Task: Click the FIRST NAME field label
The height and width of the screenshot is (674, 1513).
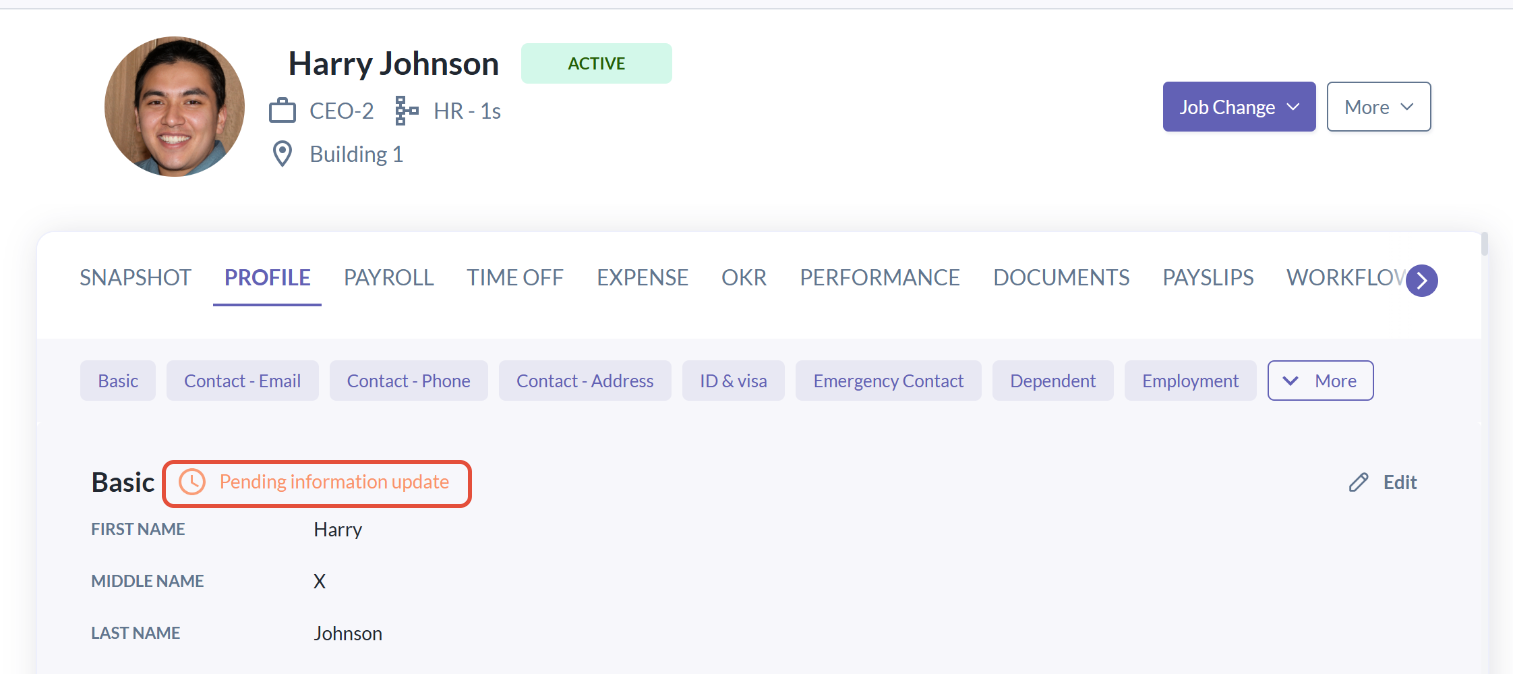Action: coord(138,529)
